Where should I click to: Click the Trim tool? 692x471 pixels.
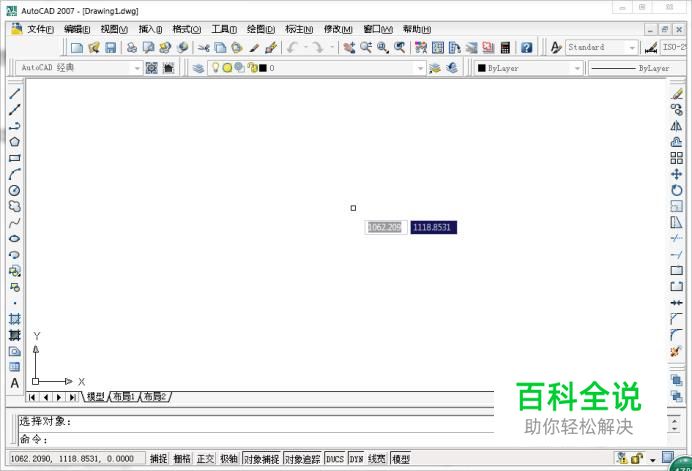coord(676,238)
